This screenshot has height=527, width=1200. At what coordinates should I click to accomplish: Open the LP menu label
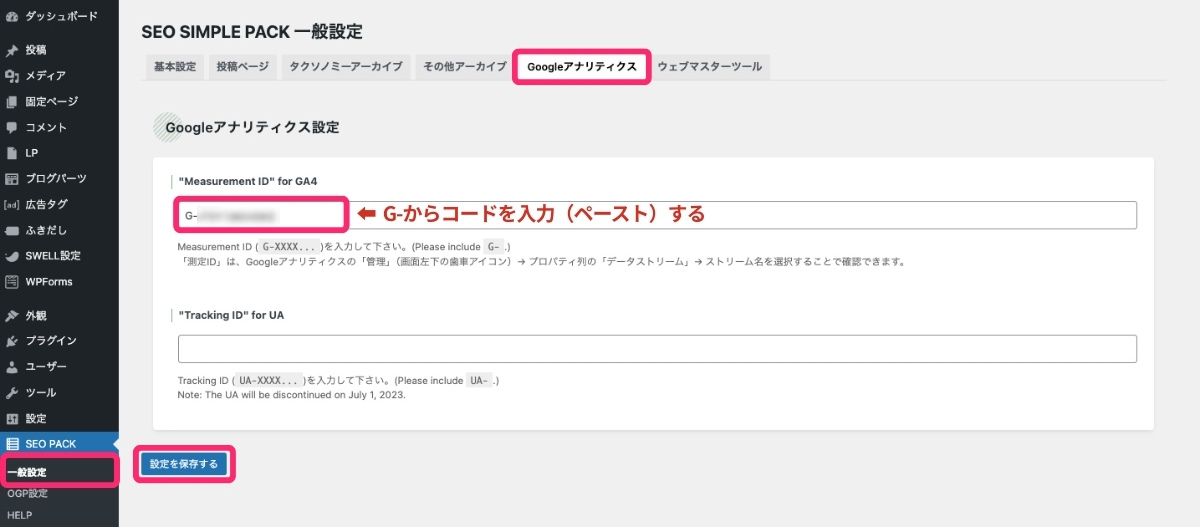pos(32,153)
